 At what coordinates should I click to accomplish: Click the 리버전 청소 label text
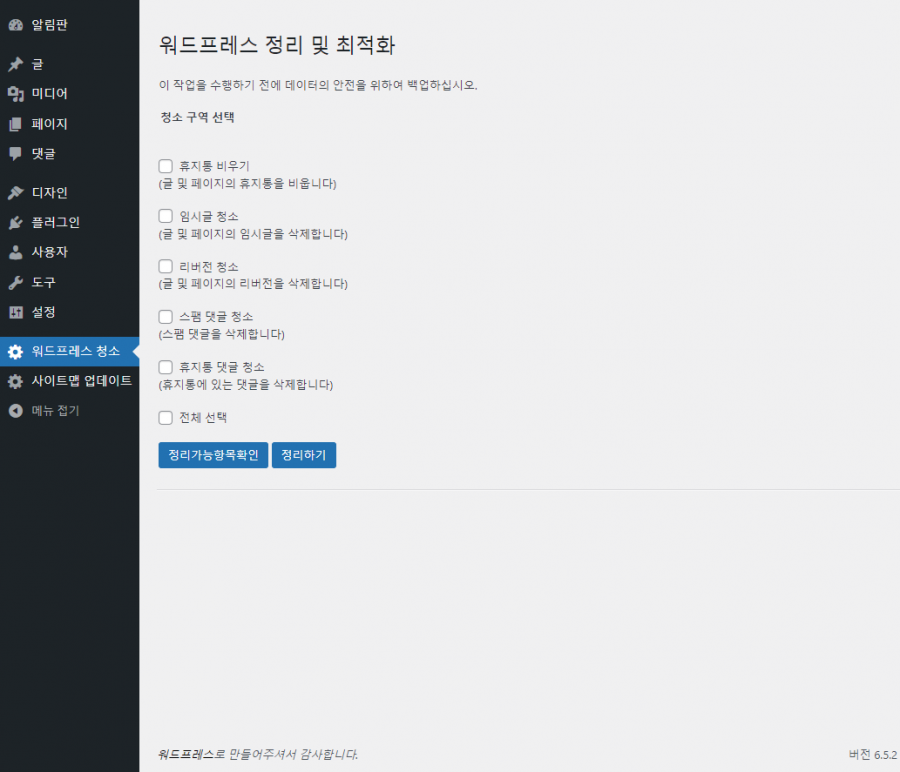click(x=208, y=267)
